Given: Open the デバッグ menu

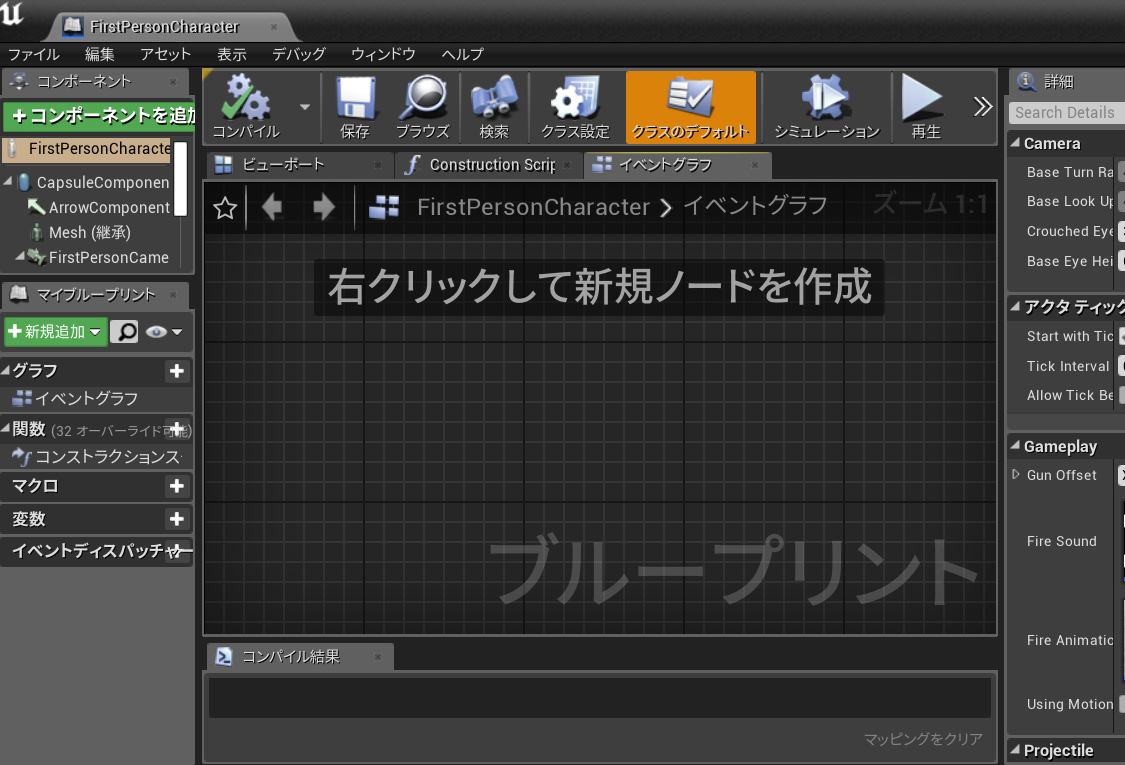Looking at the screenshot, I should pyautogui.click(x=298, y=55).
